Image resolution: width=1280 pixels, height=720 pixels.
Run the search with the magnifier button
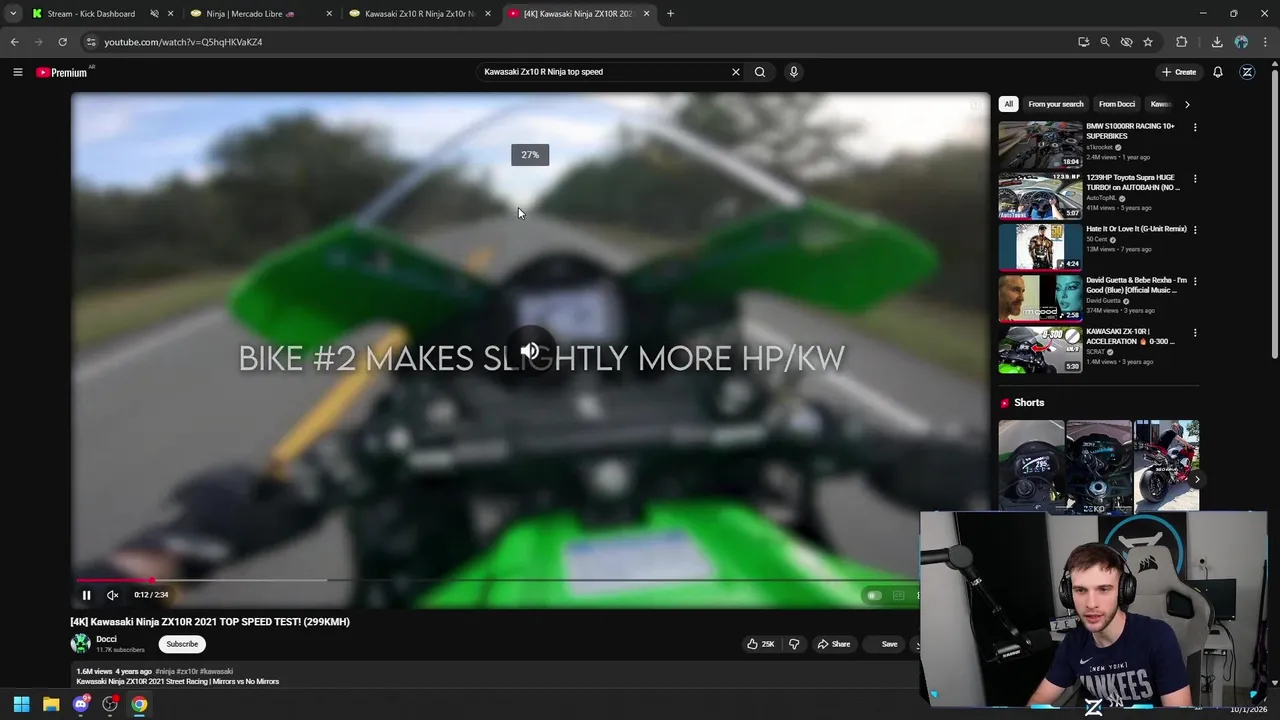760,72
